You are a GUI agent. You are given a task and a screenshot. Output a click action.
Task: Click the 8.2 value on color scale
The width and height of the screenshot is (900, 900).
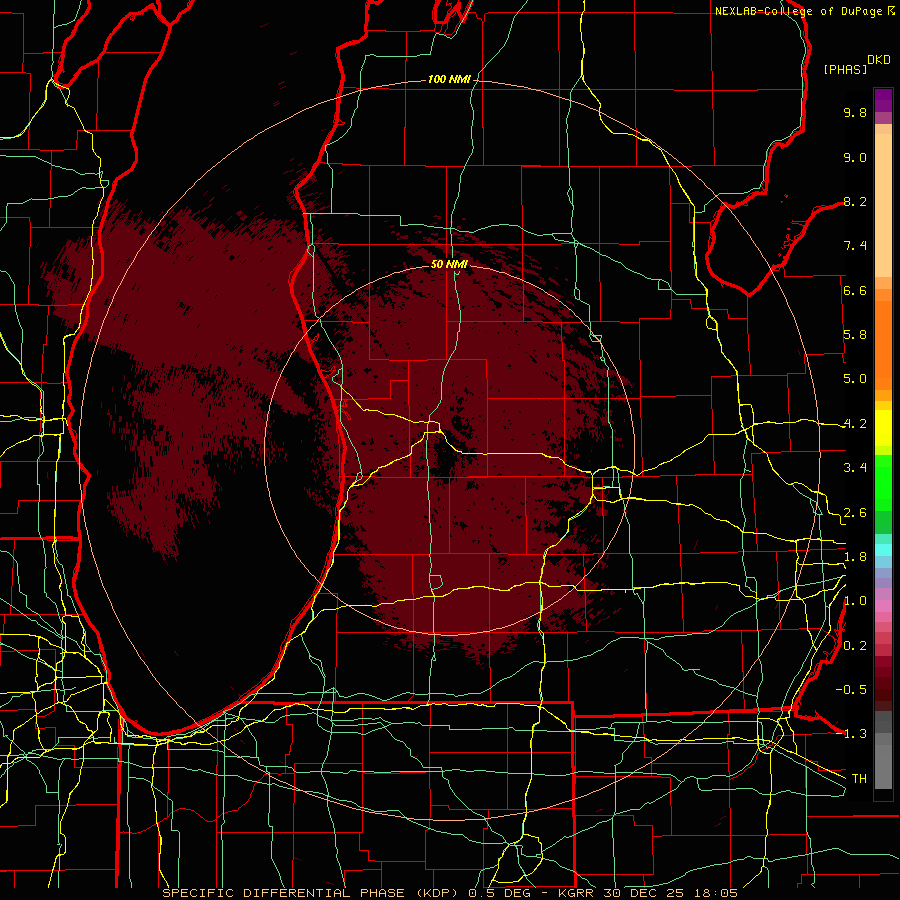pyautogui.click(x=855, y=201)
